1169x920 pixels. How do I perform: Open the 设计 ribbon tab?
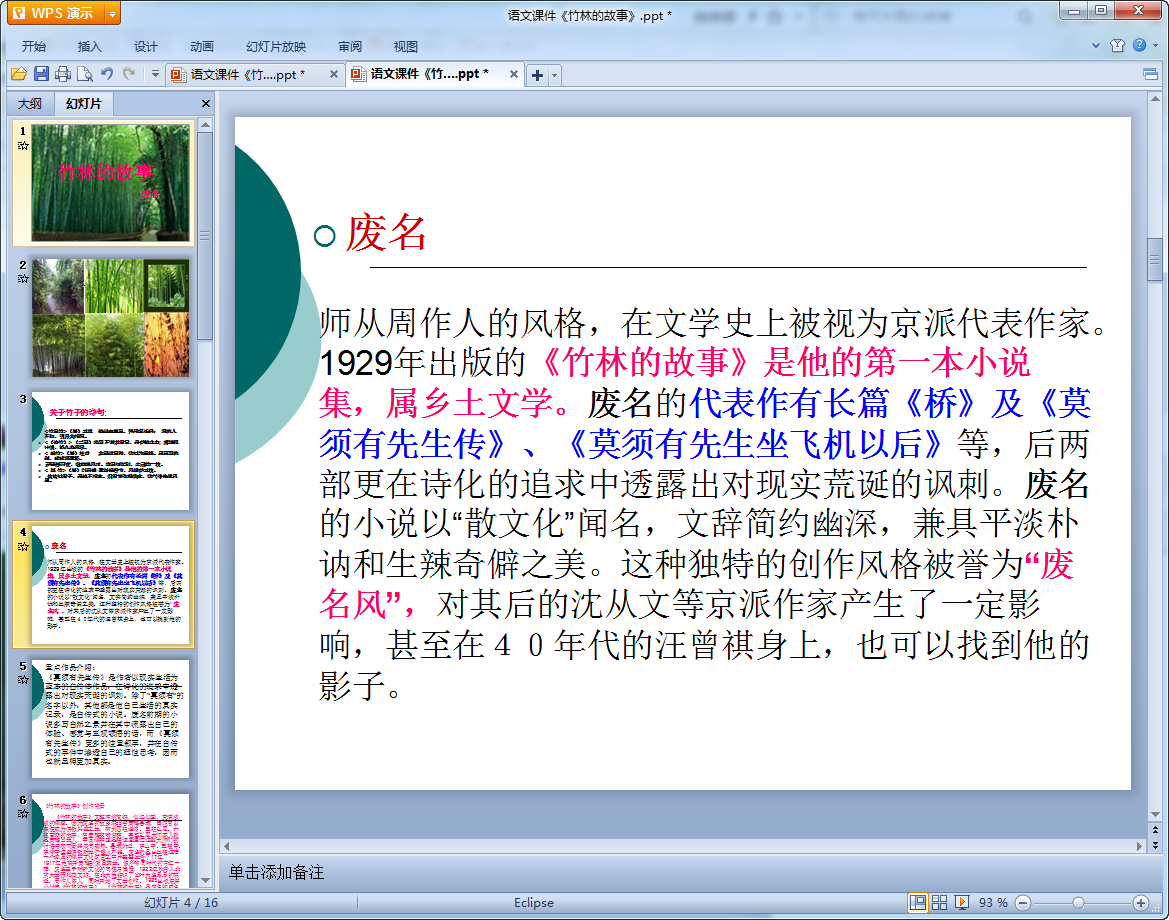(145, 46)
